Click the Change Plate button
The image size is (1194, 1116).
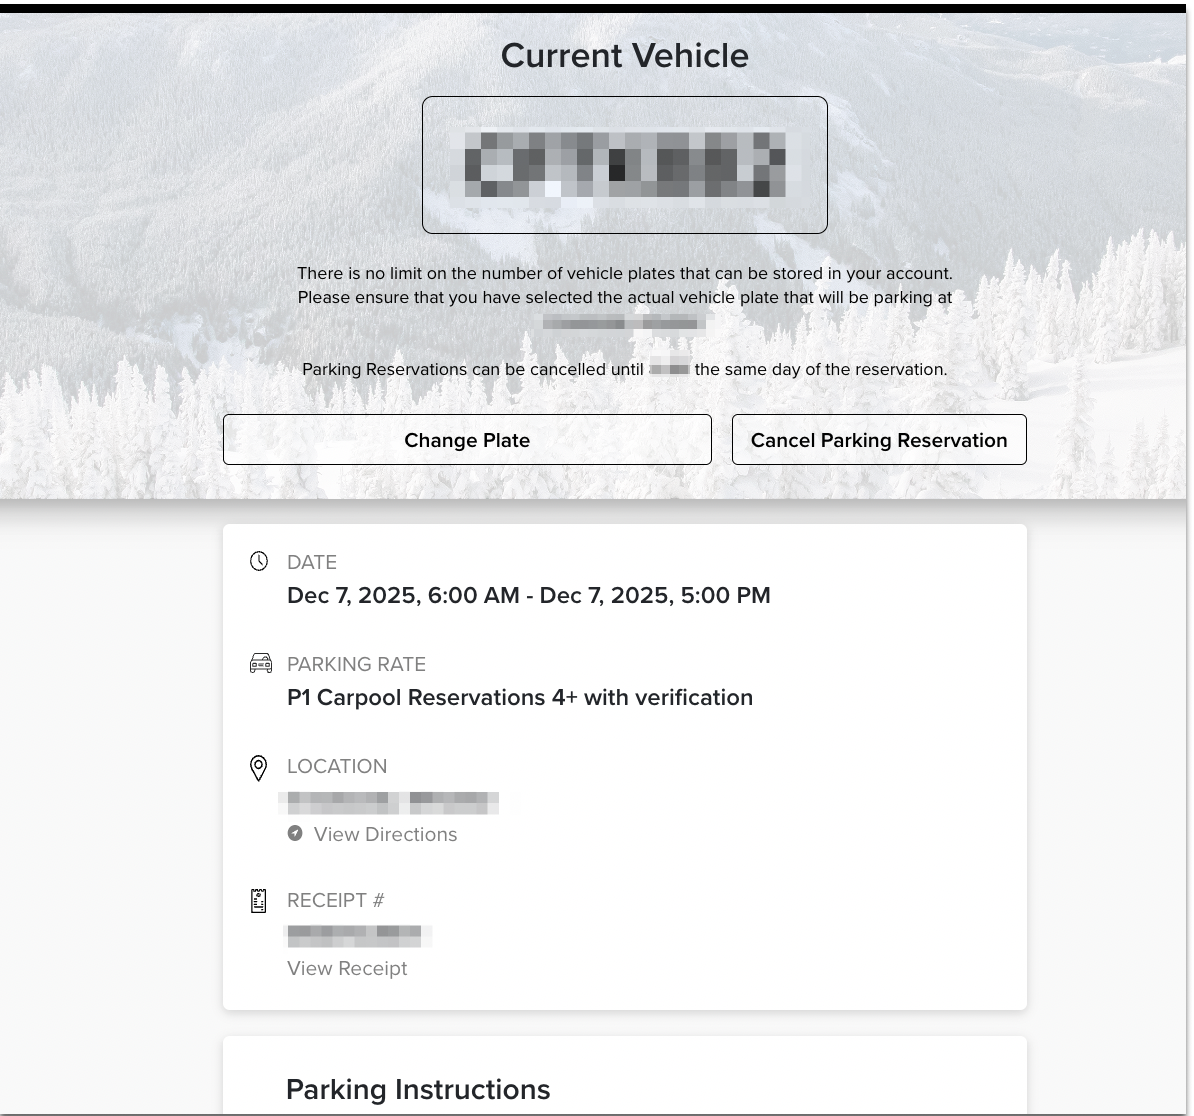tap(467, 440)
